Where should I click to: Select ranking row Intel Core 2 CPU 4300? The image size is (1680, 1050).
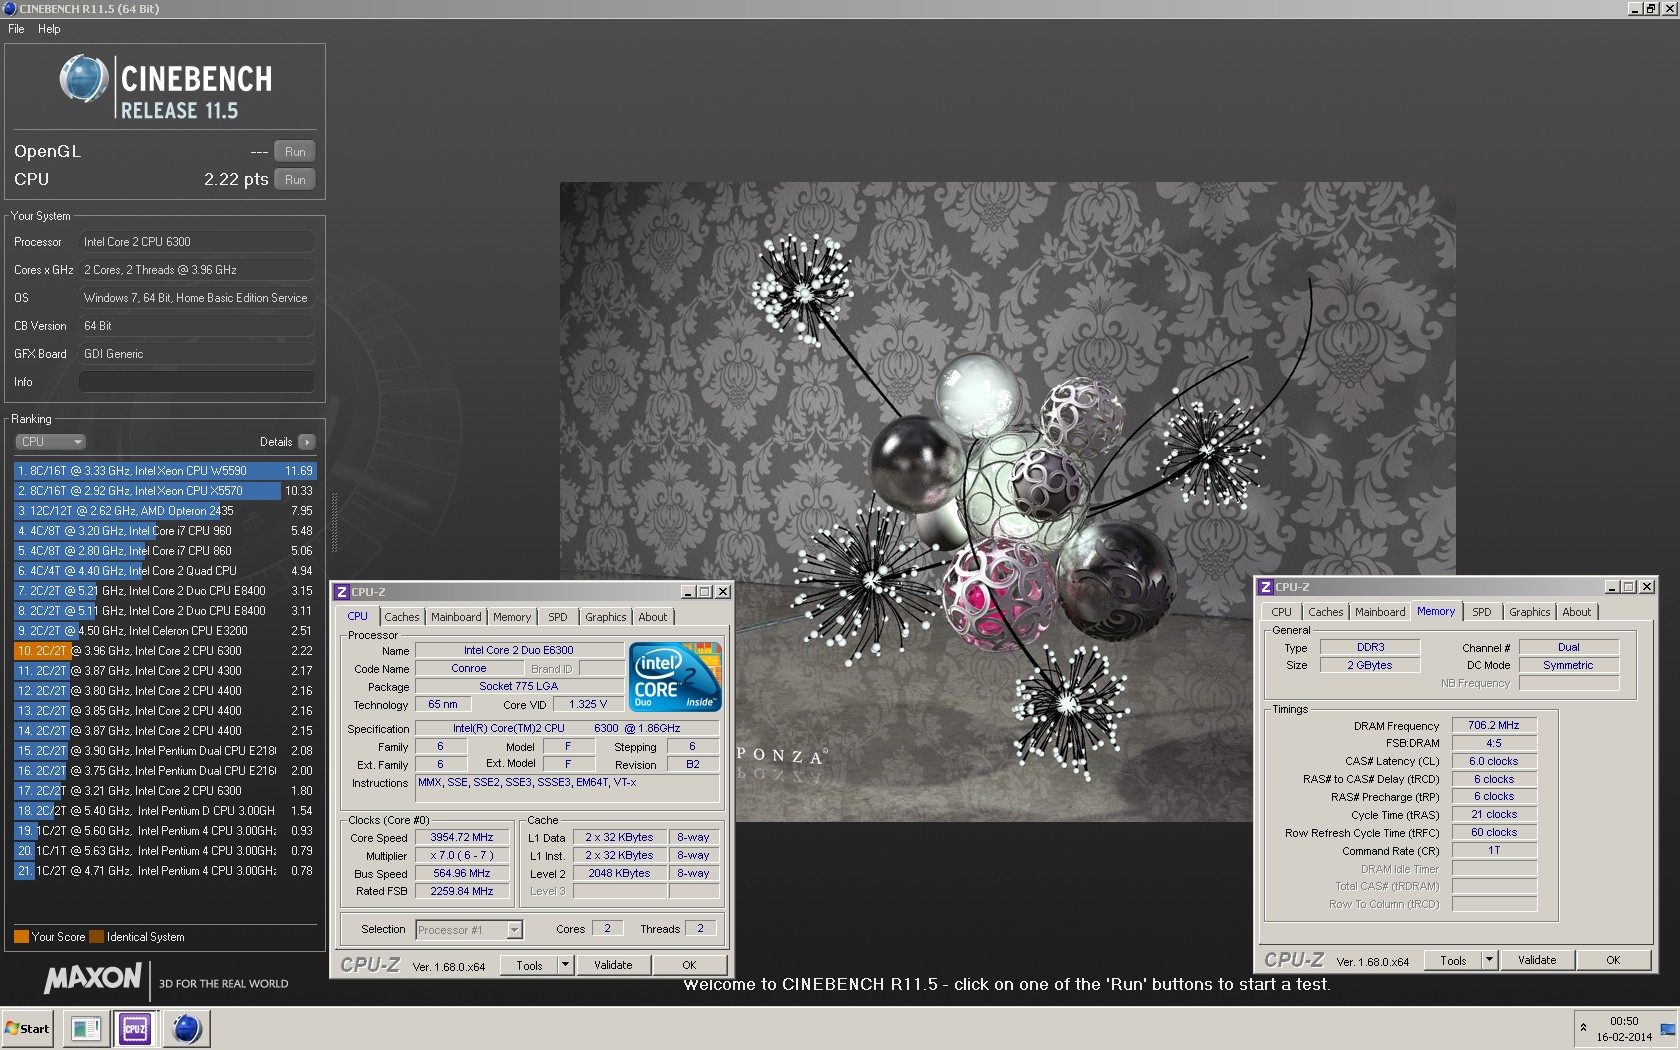pyautogui.click(x=165, y=671)
